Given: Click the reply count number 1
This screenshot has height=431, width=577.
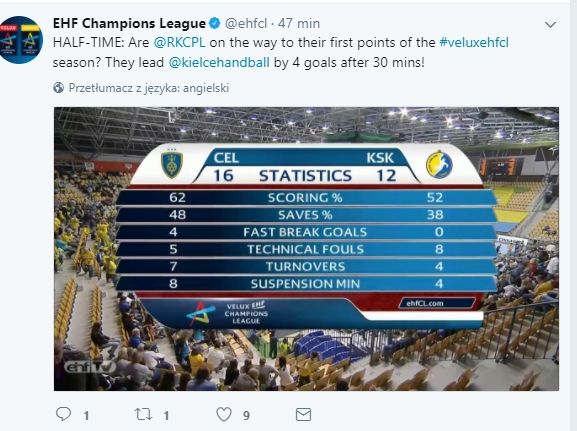Looking at the screenshot, I should [86, 416].
